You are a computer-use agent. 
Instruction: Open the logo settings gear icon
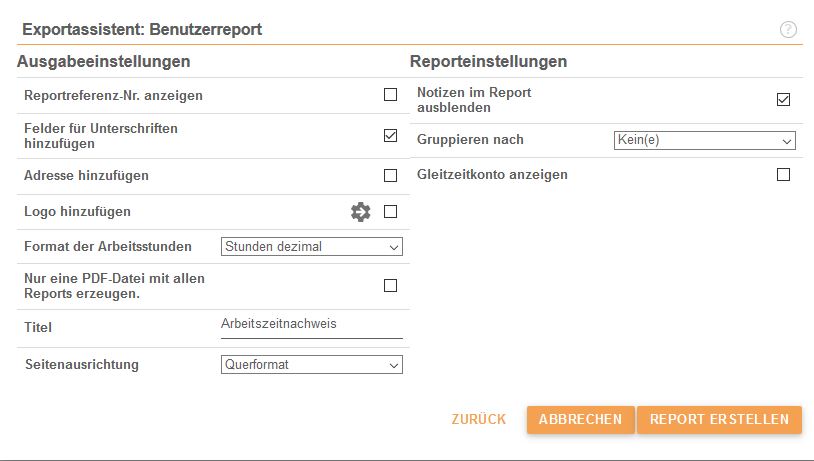(x=360, y=212)
